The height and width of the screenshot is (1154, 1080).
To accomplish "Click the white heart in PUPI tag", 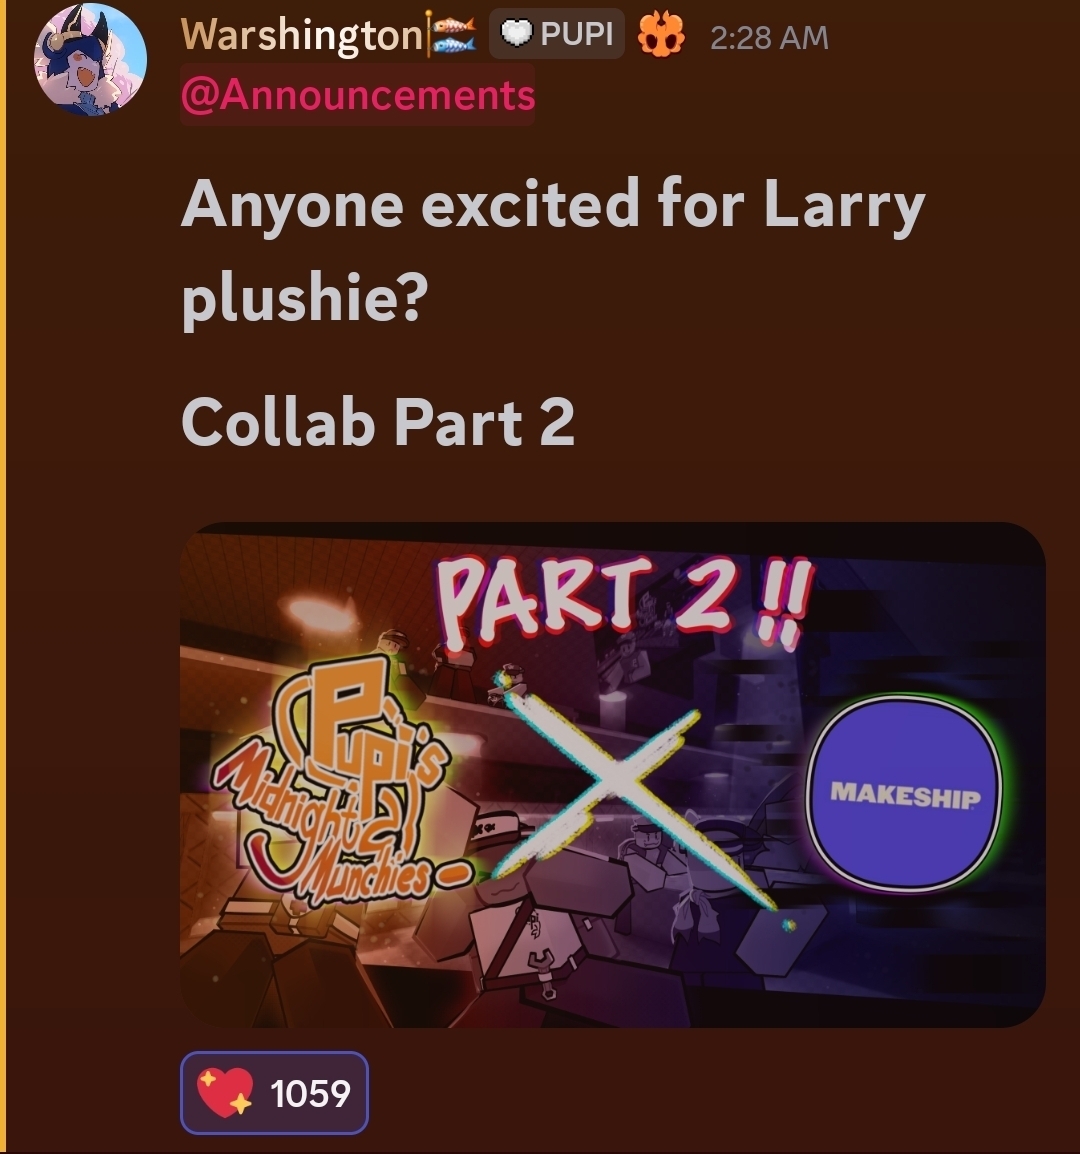I will tap(516, 33).
